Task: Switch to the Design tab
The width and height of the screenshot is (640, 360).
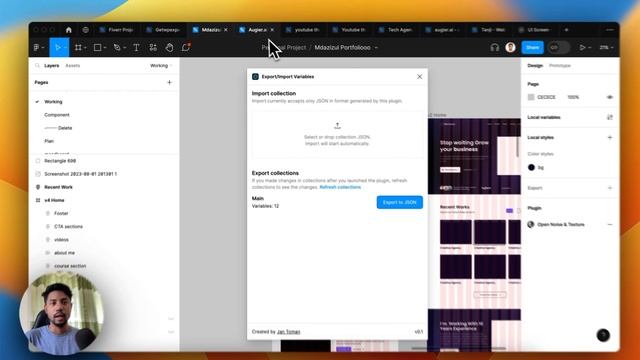Action: tap(535, 66)
